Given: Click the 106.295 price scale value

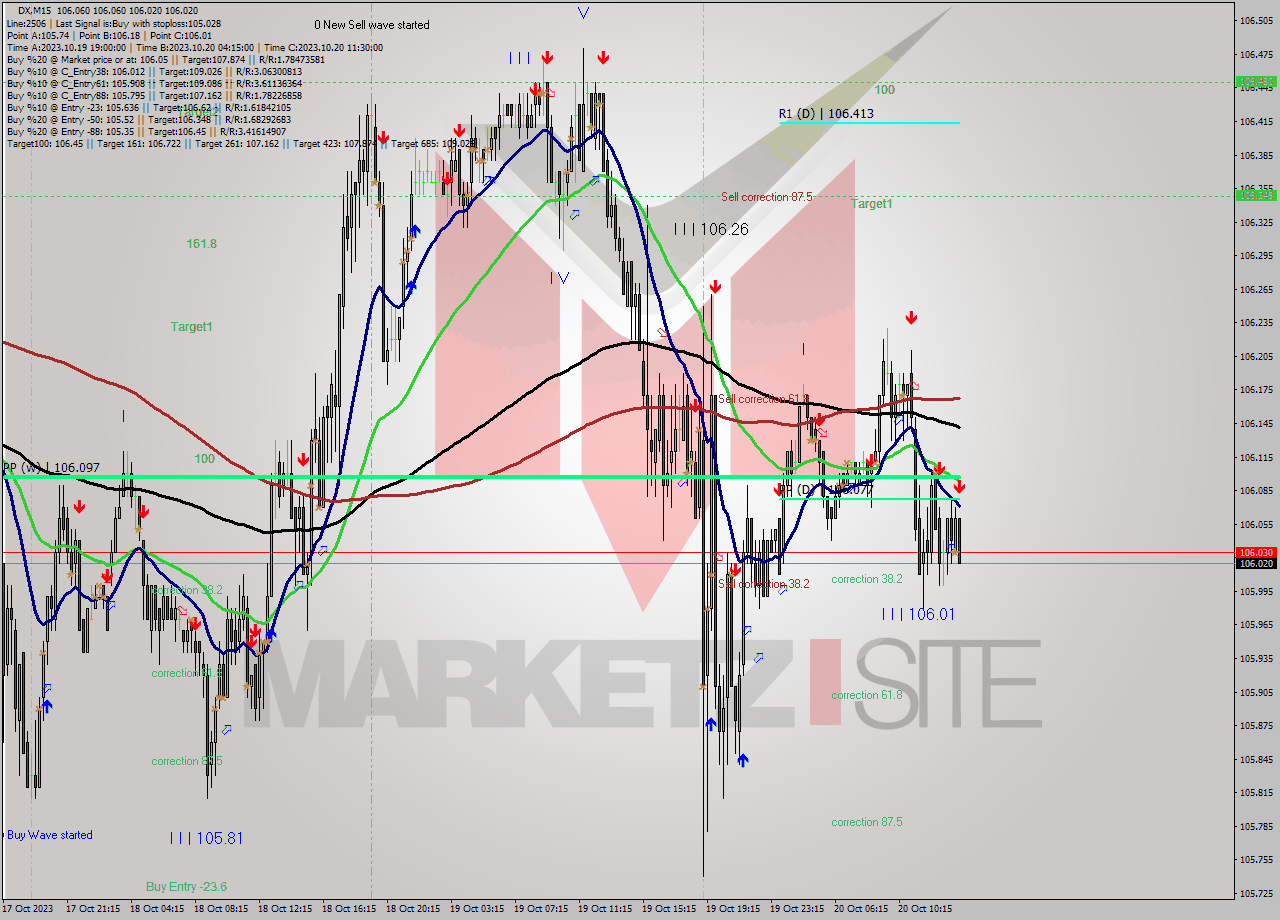Looking at the screenshot, I should pyautogui.click(x=1256, y=255).
